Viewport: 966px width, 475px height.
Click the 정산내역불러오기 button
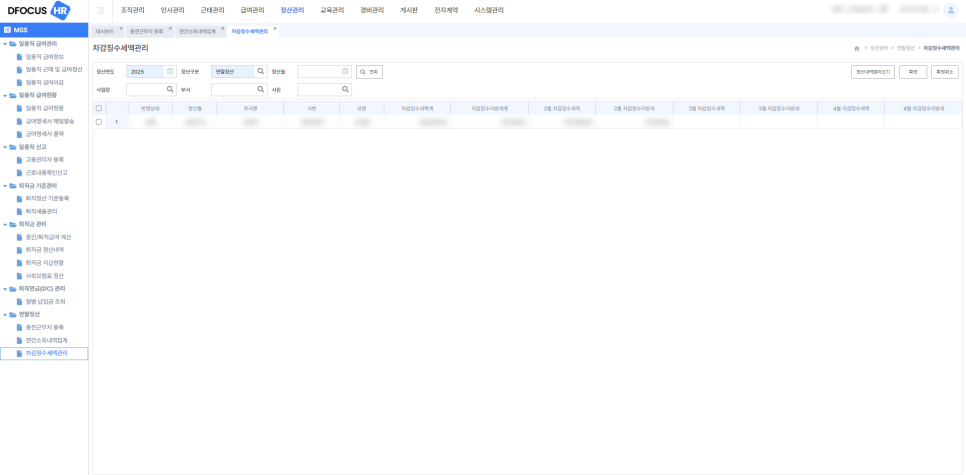[x=872, y=71]
